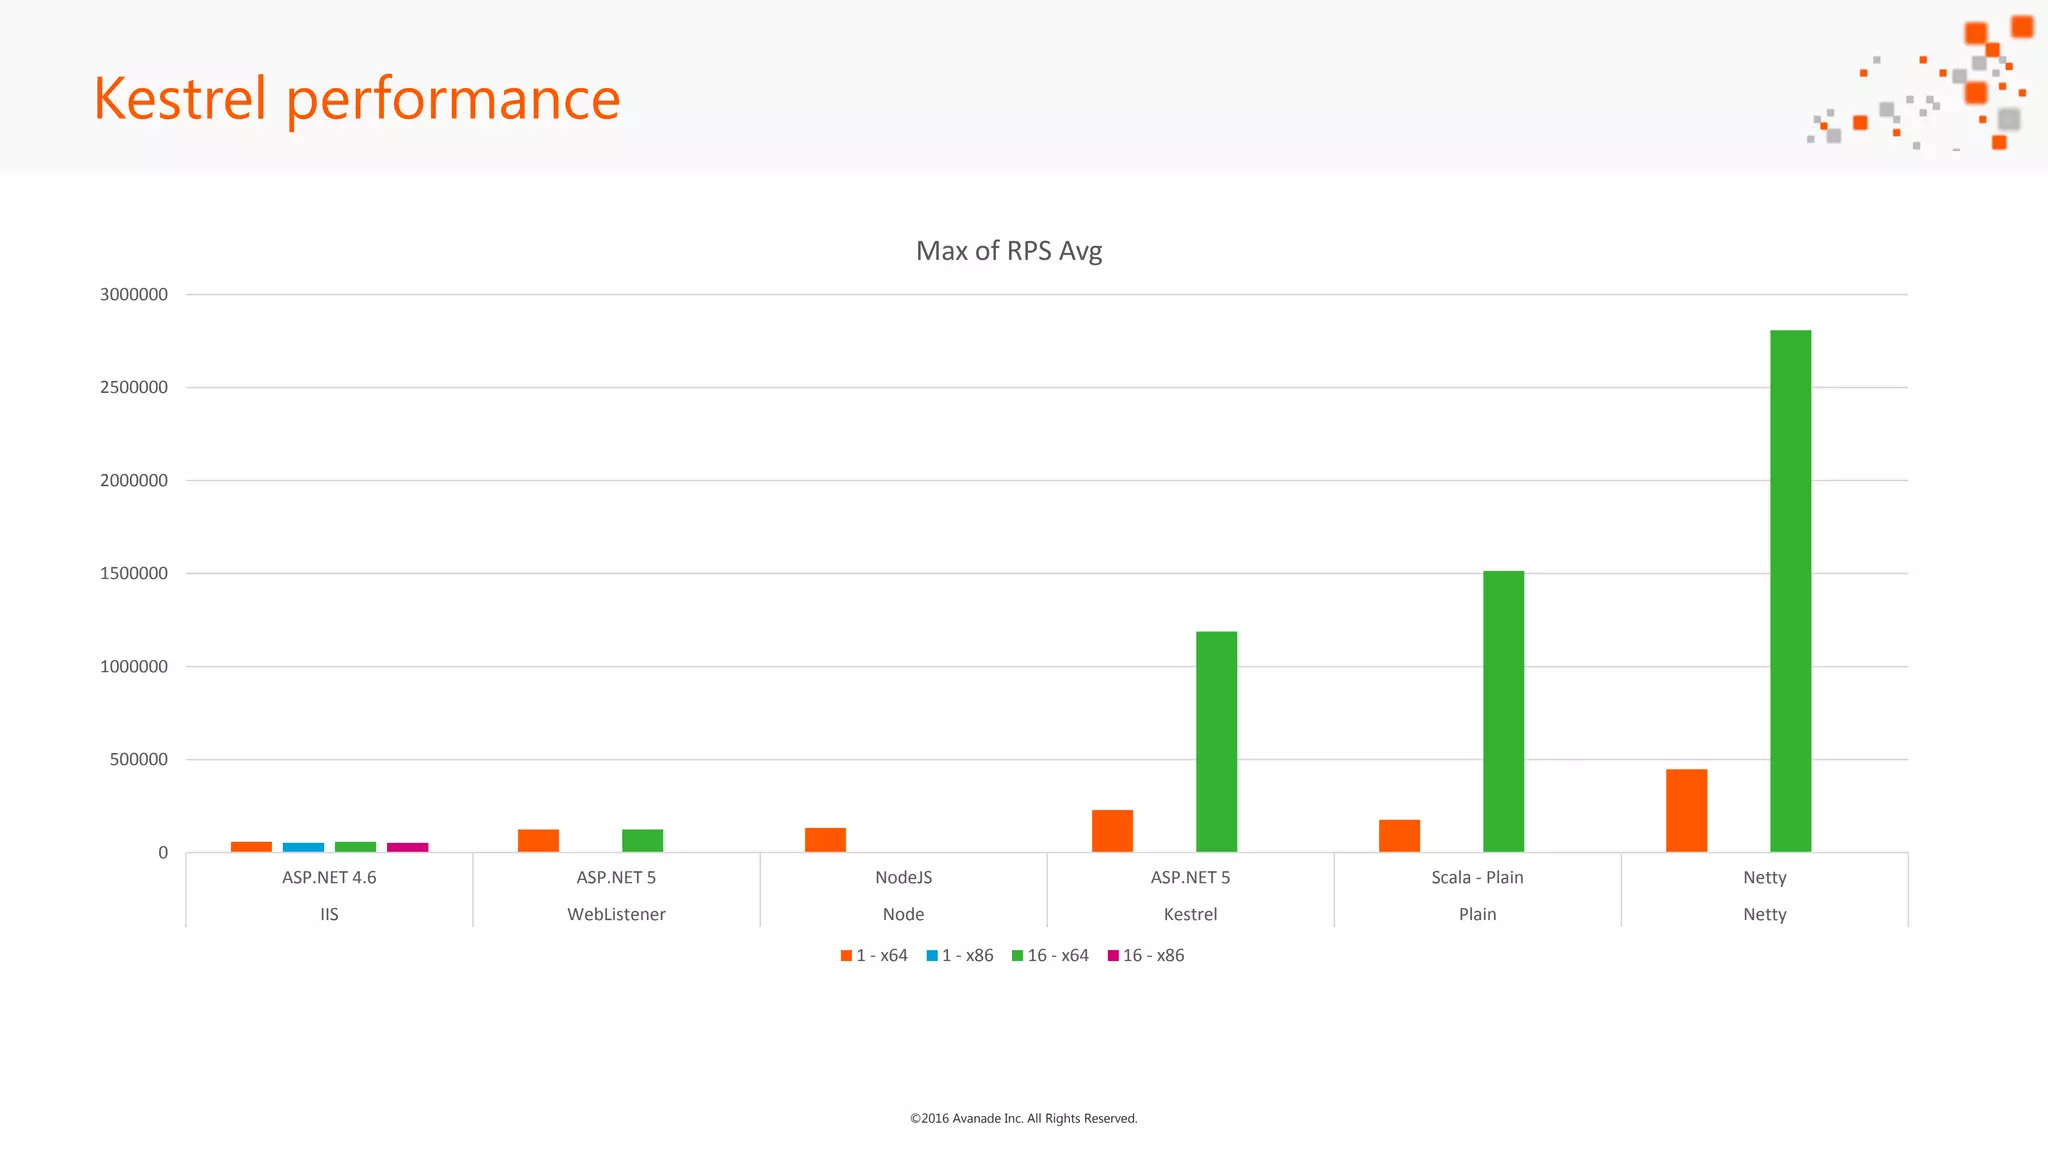Click the orange squares logo graphic

[1920, 84]
